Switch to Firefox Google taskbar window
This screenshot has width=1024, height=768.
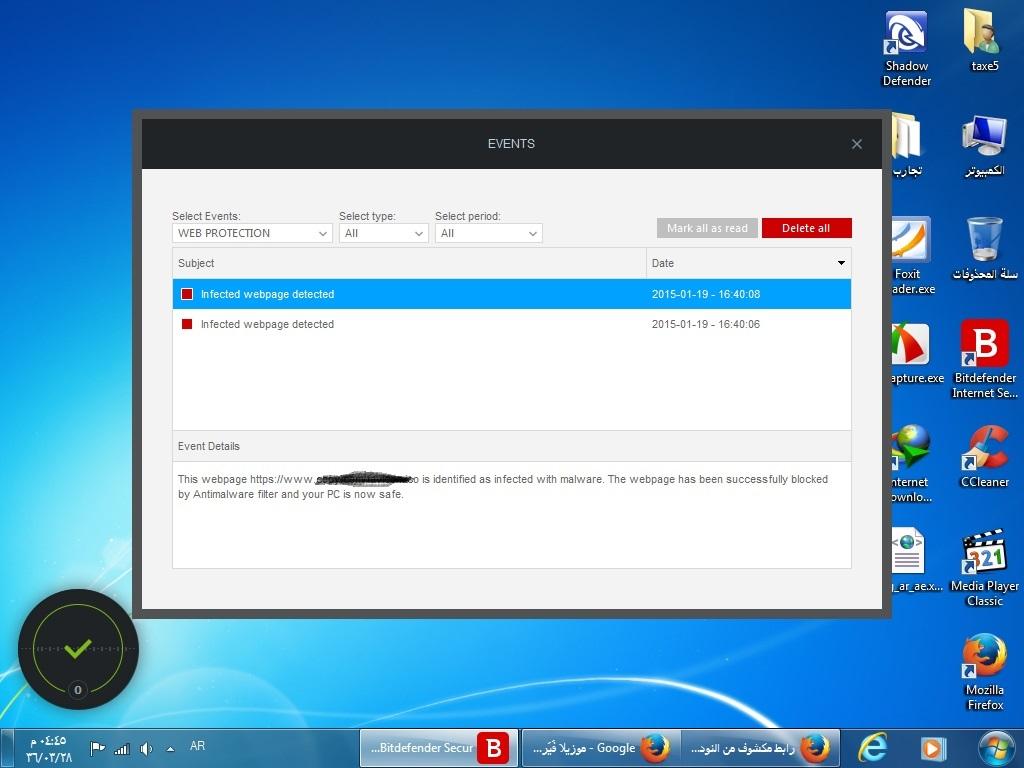600,748
